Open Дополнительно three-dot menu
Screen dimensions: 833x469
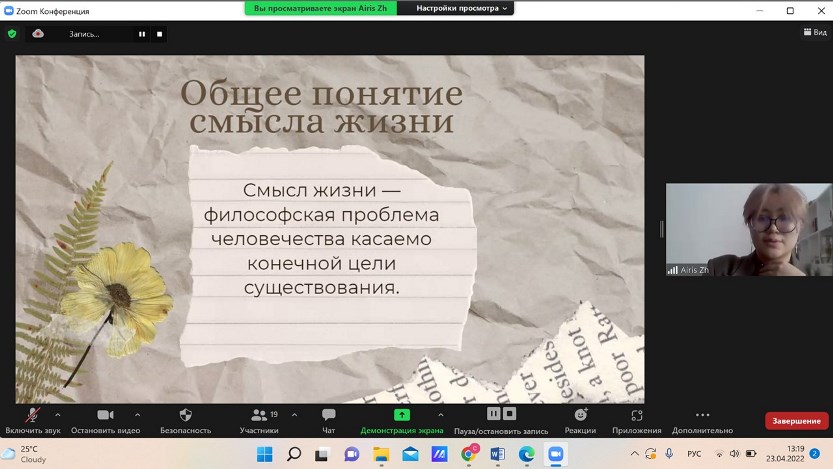[702, 415]
